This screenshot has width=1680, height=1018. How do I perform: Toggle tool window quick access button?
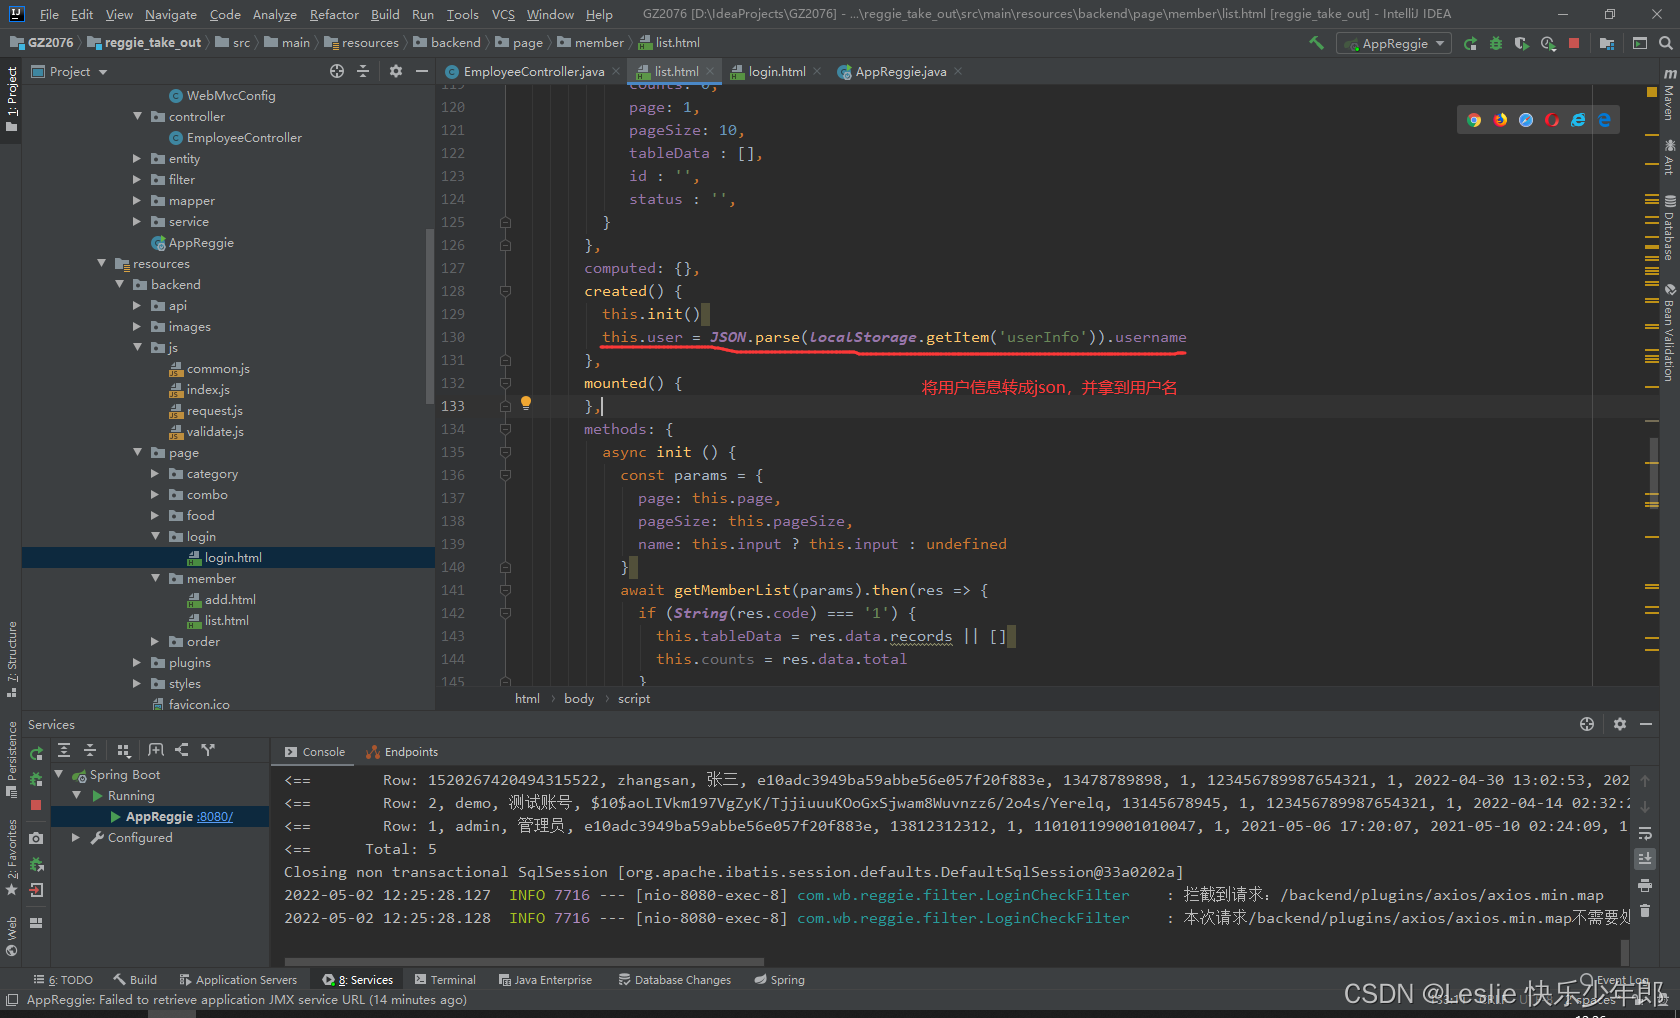(12, 999)
